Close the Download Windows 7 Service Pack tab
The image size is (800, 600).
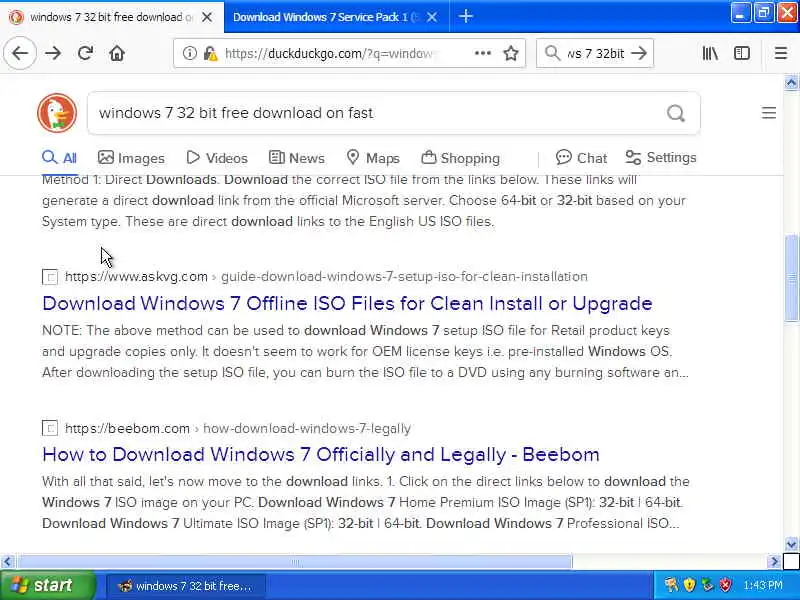point(432,17)
